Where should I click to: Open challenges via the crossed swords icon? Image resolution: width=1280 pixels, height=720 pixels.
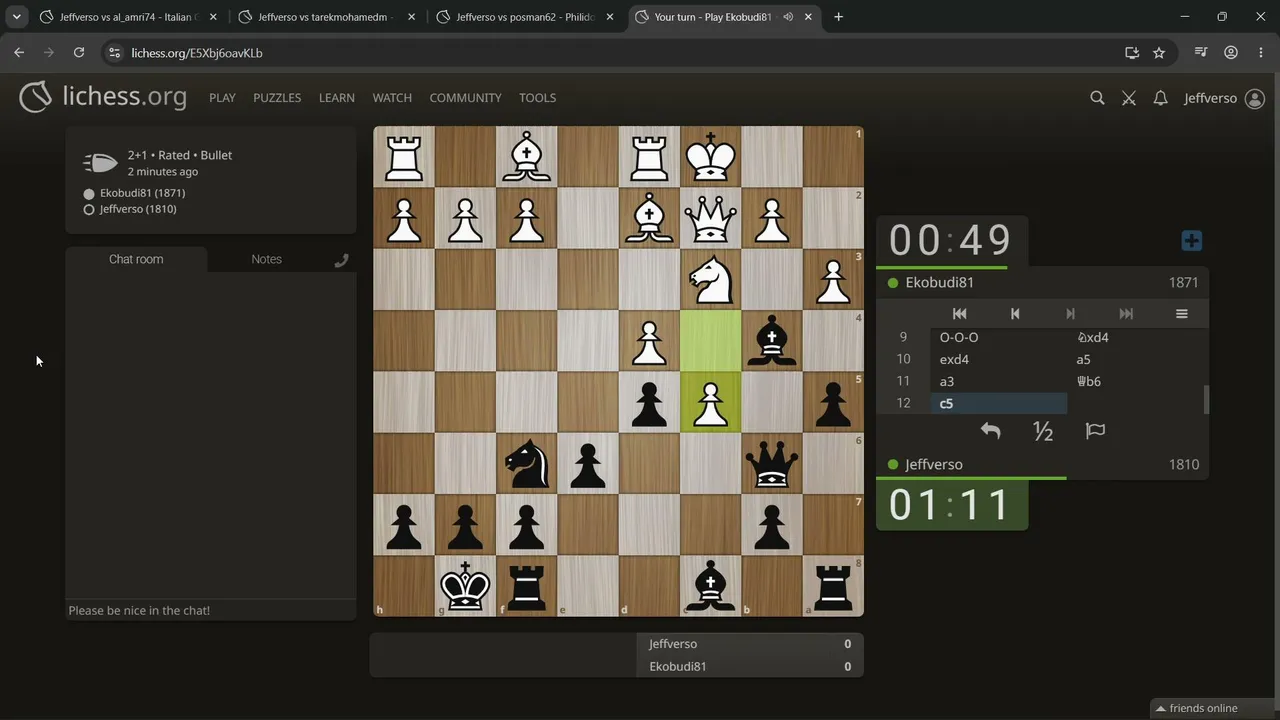click(x=1129, y=98)
